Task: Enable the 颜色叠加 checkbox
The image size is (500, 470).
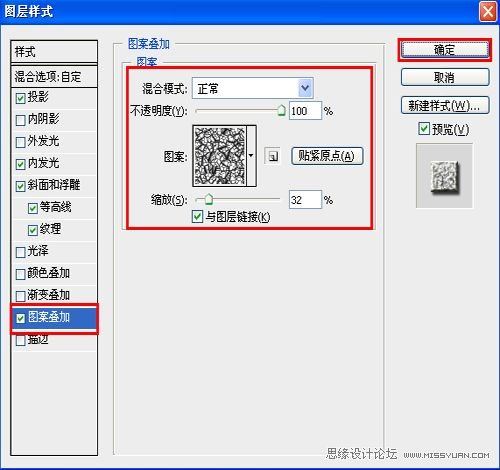Action: (21, 274)
